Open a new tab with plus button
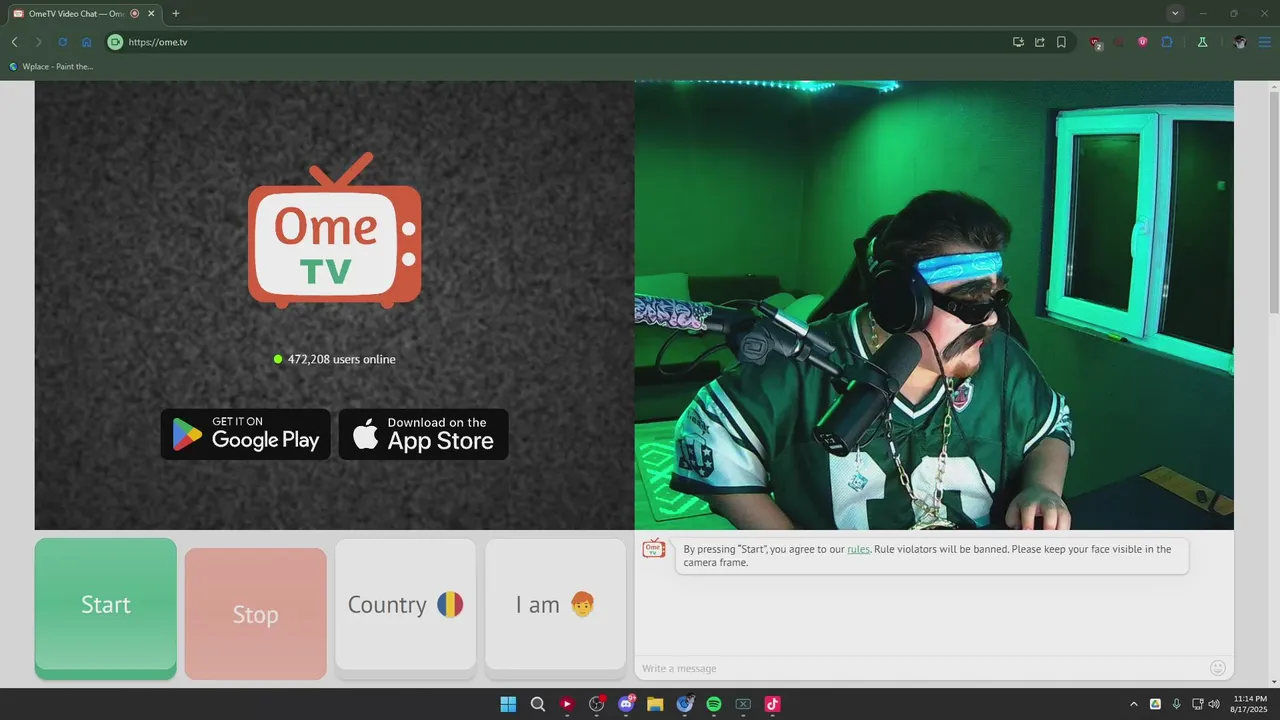This screenshot has width=1280, height=720. tap(176, 13)
